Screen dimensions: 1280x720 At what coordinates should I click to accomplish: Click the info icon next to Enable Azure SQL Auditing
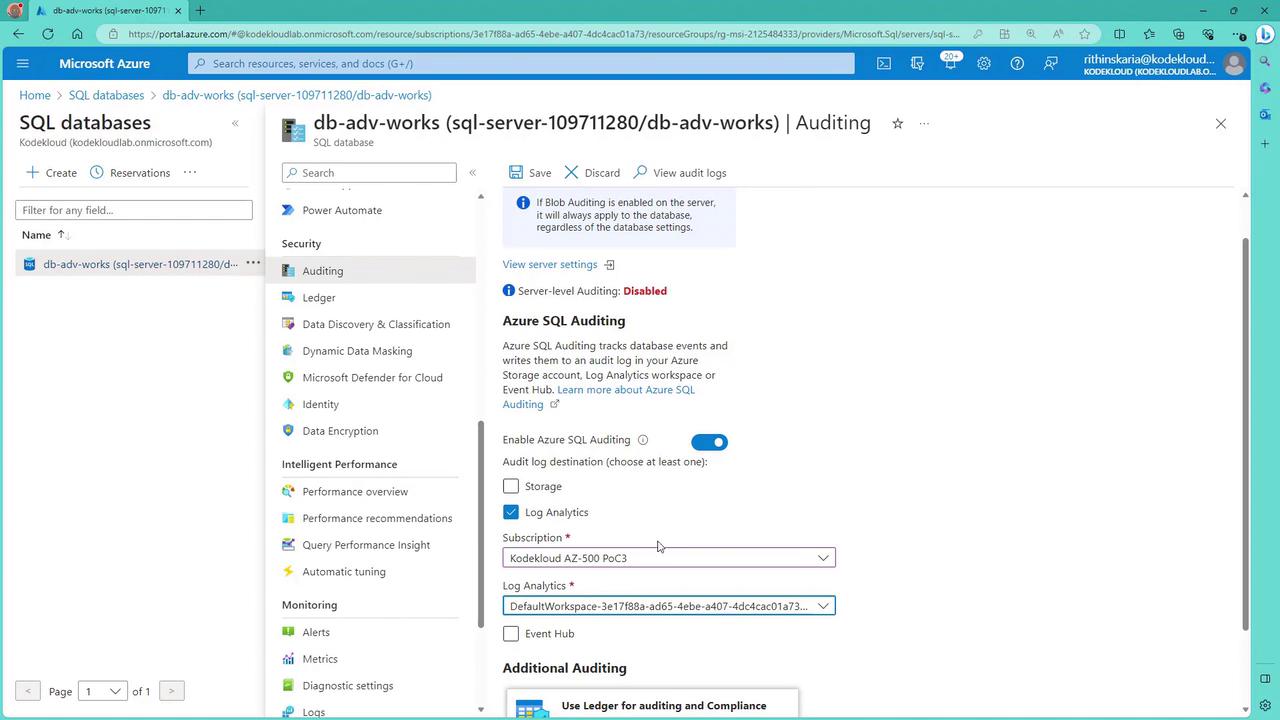coord(643,440)
